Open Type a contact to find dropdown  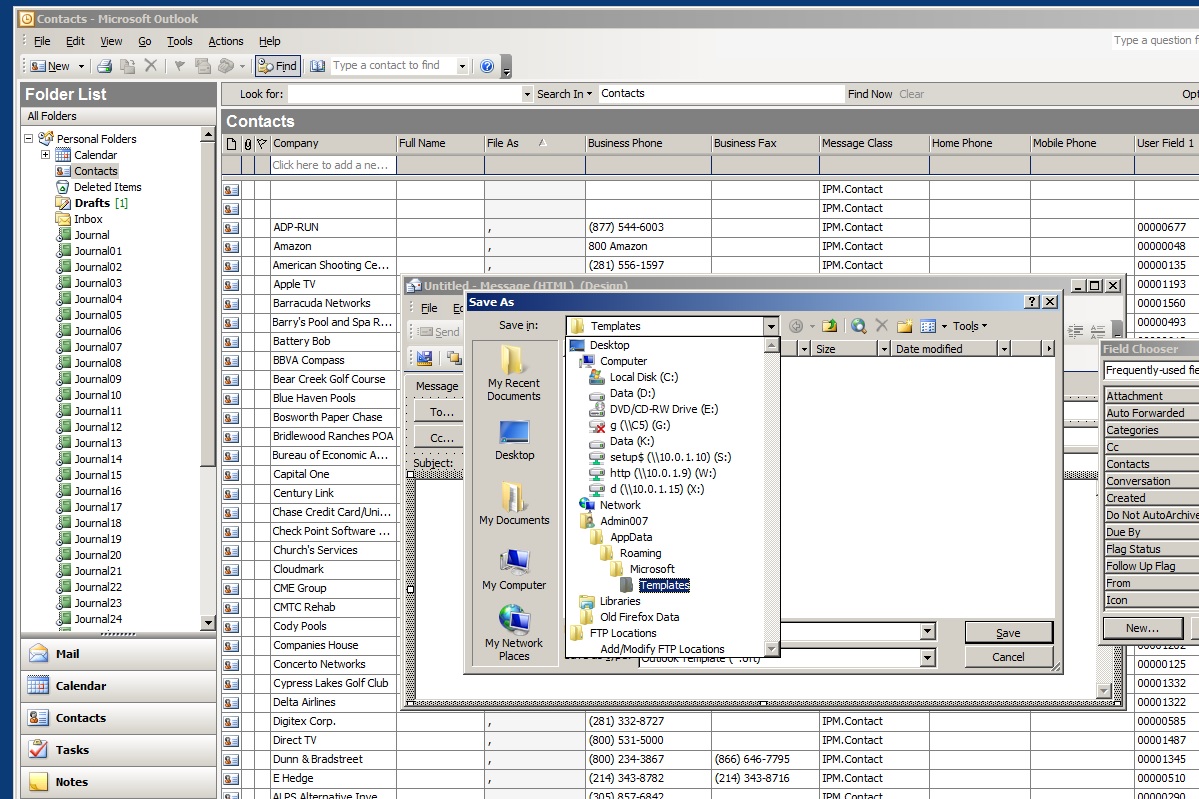(462, 67)
